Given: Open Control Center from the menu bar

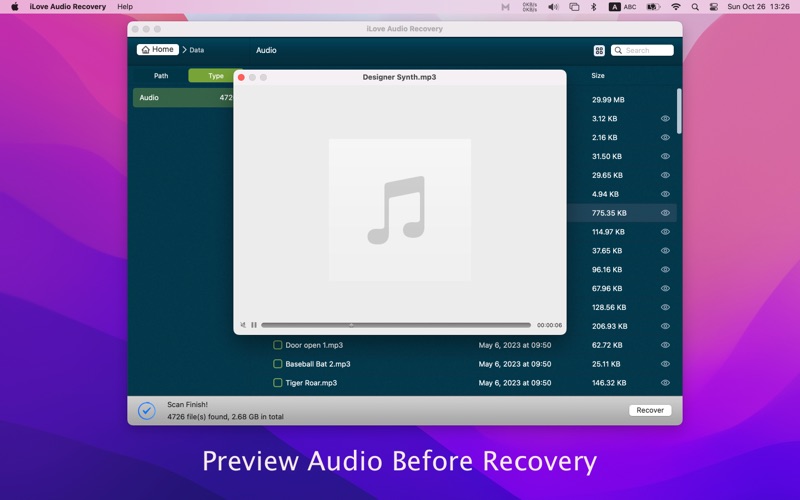Looking at the screenshot, I should click(714, 7).
